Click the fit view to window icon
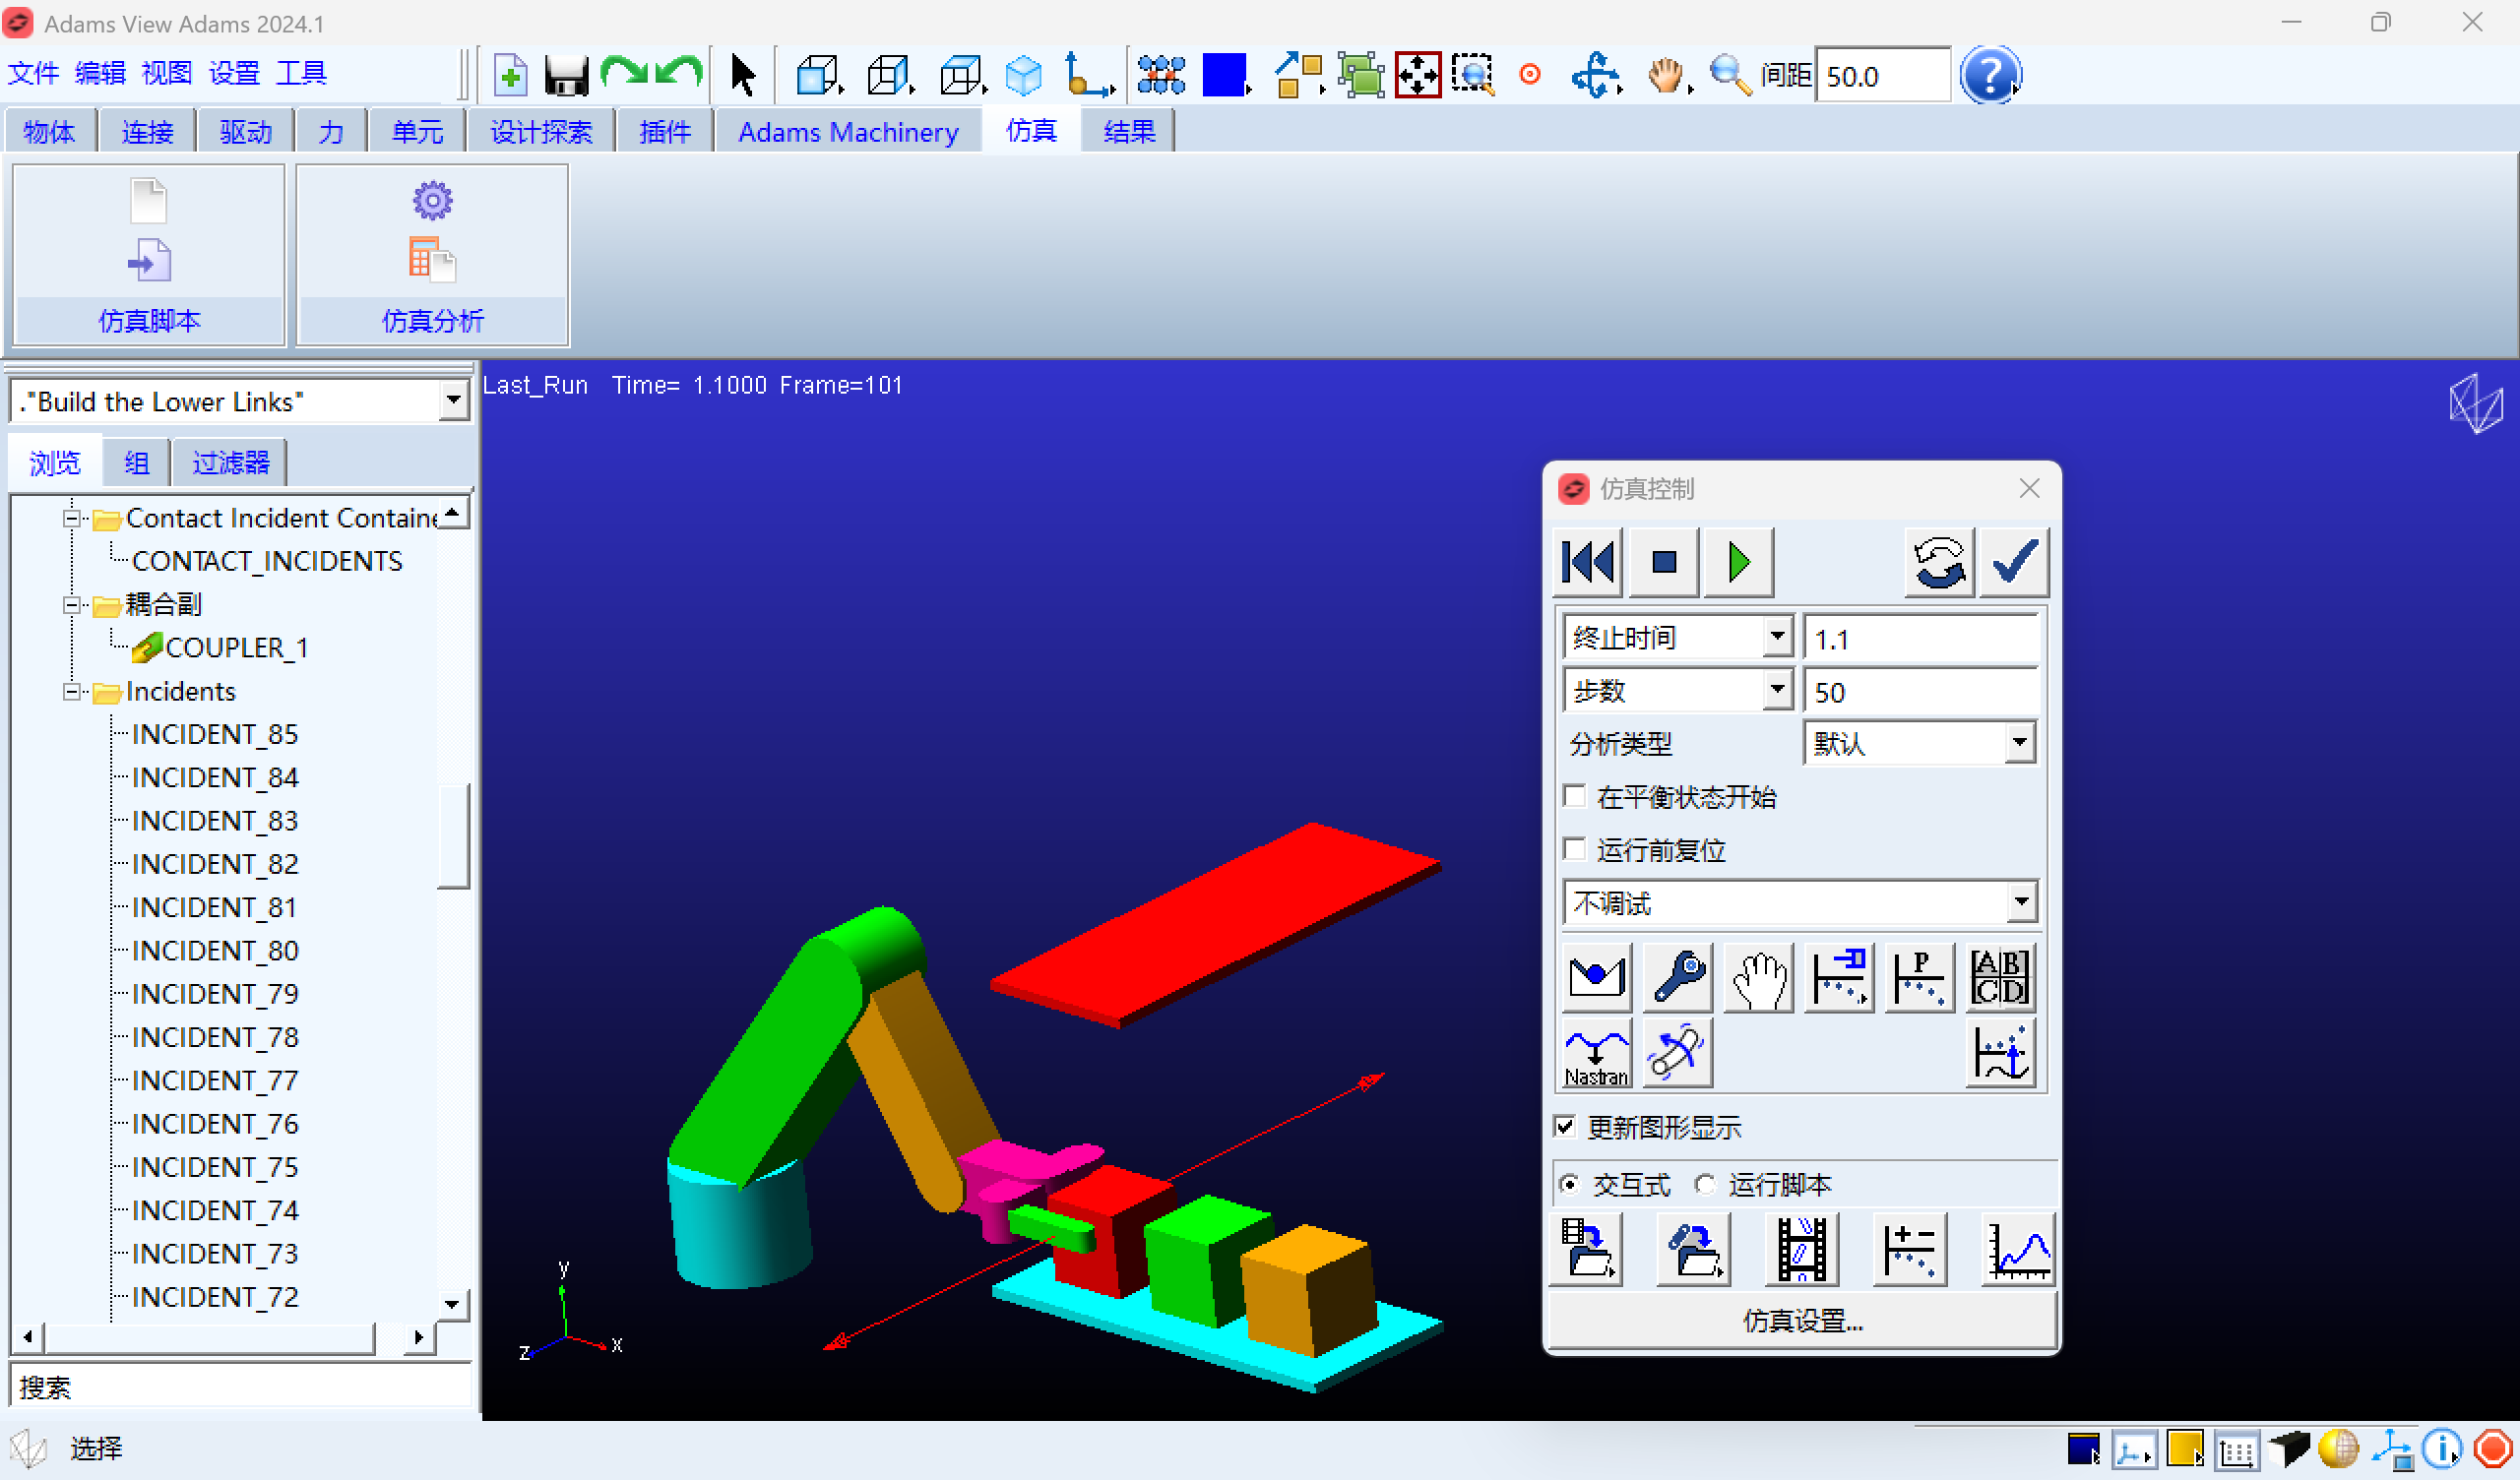The width and height of the screenshot is (2520, 1480). click(x=1418, y=75)
